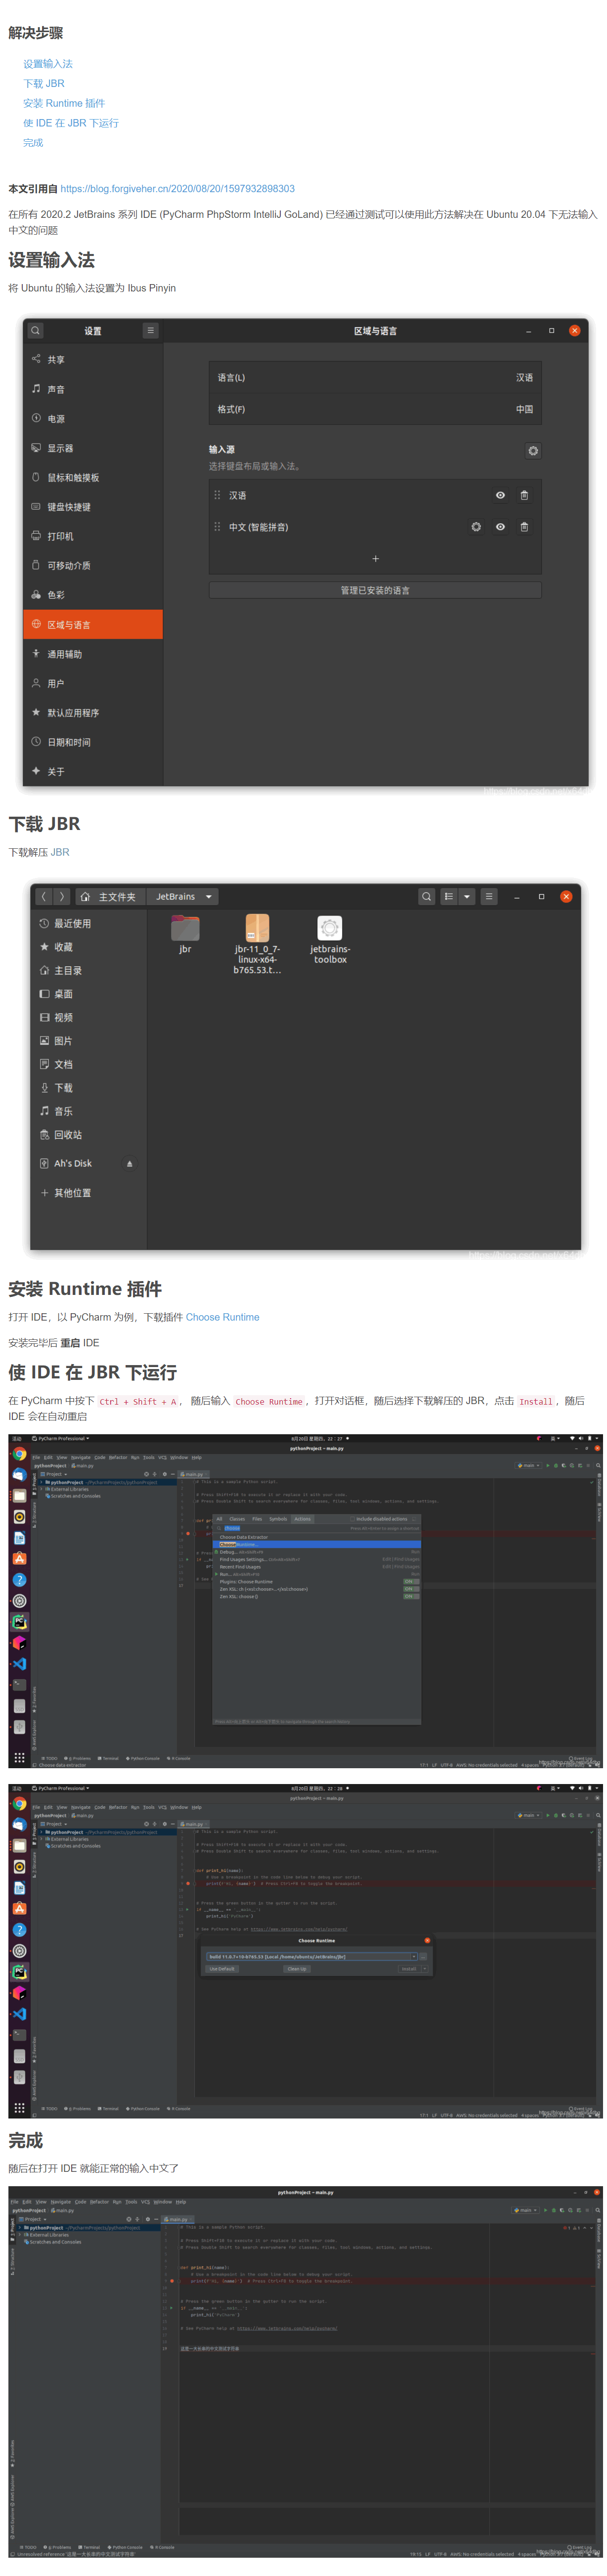Switch to Classes tab in search popup

click(237, 1519)
